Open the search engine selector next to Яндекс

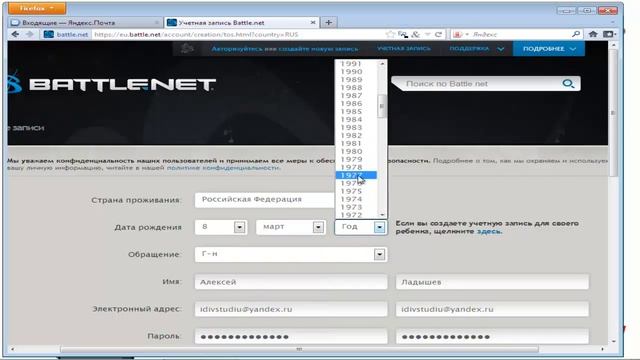click(460, 34)
